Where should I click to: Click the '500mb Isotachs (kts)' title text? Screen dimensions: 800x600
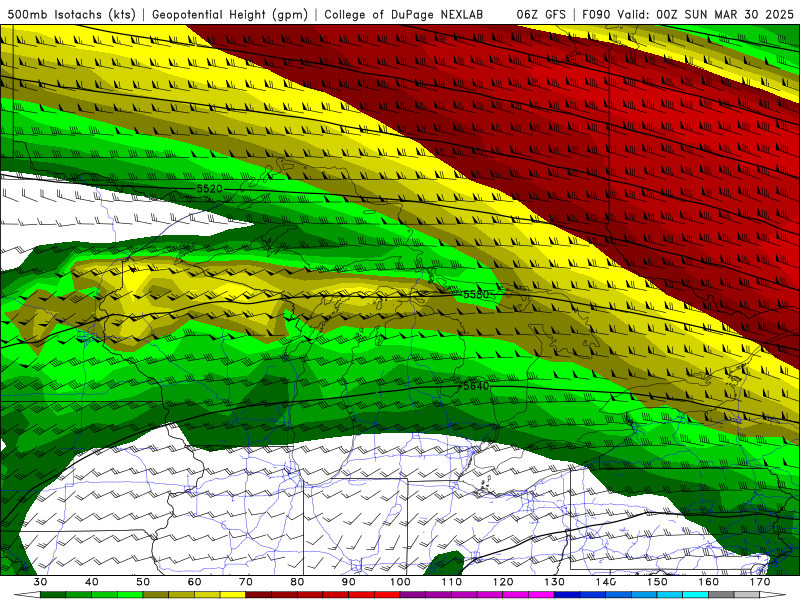[71, 14]
